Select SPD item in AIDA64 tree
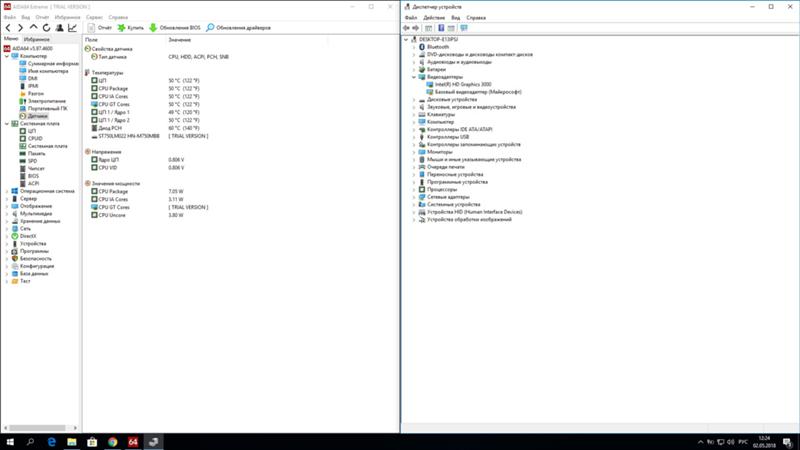 click(x=28, y=161)
